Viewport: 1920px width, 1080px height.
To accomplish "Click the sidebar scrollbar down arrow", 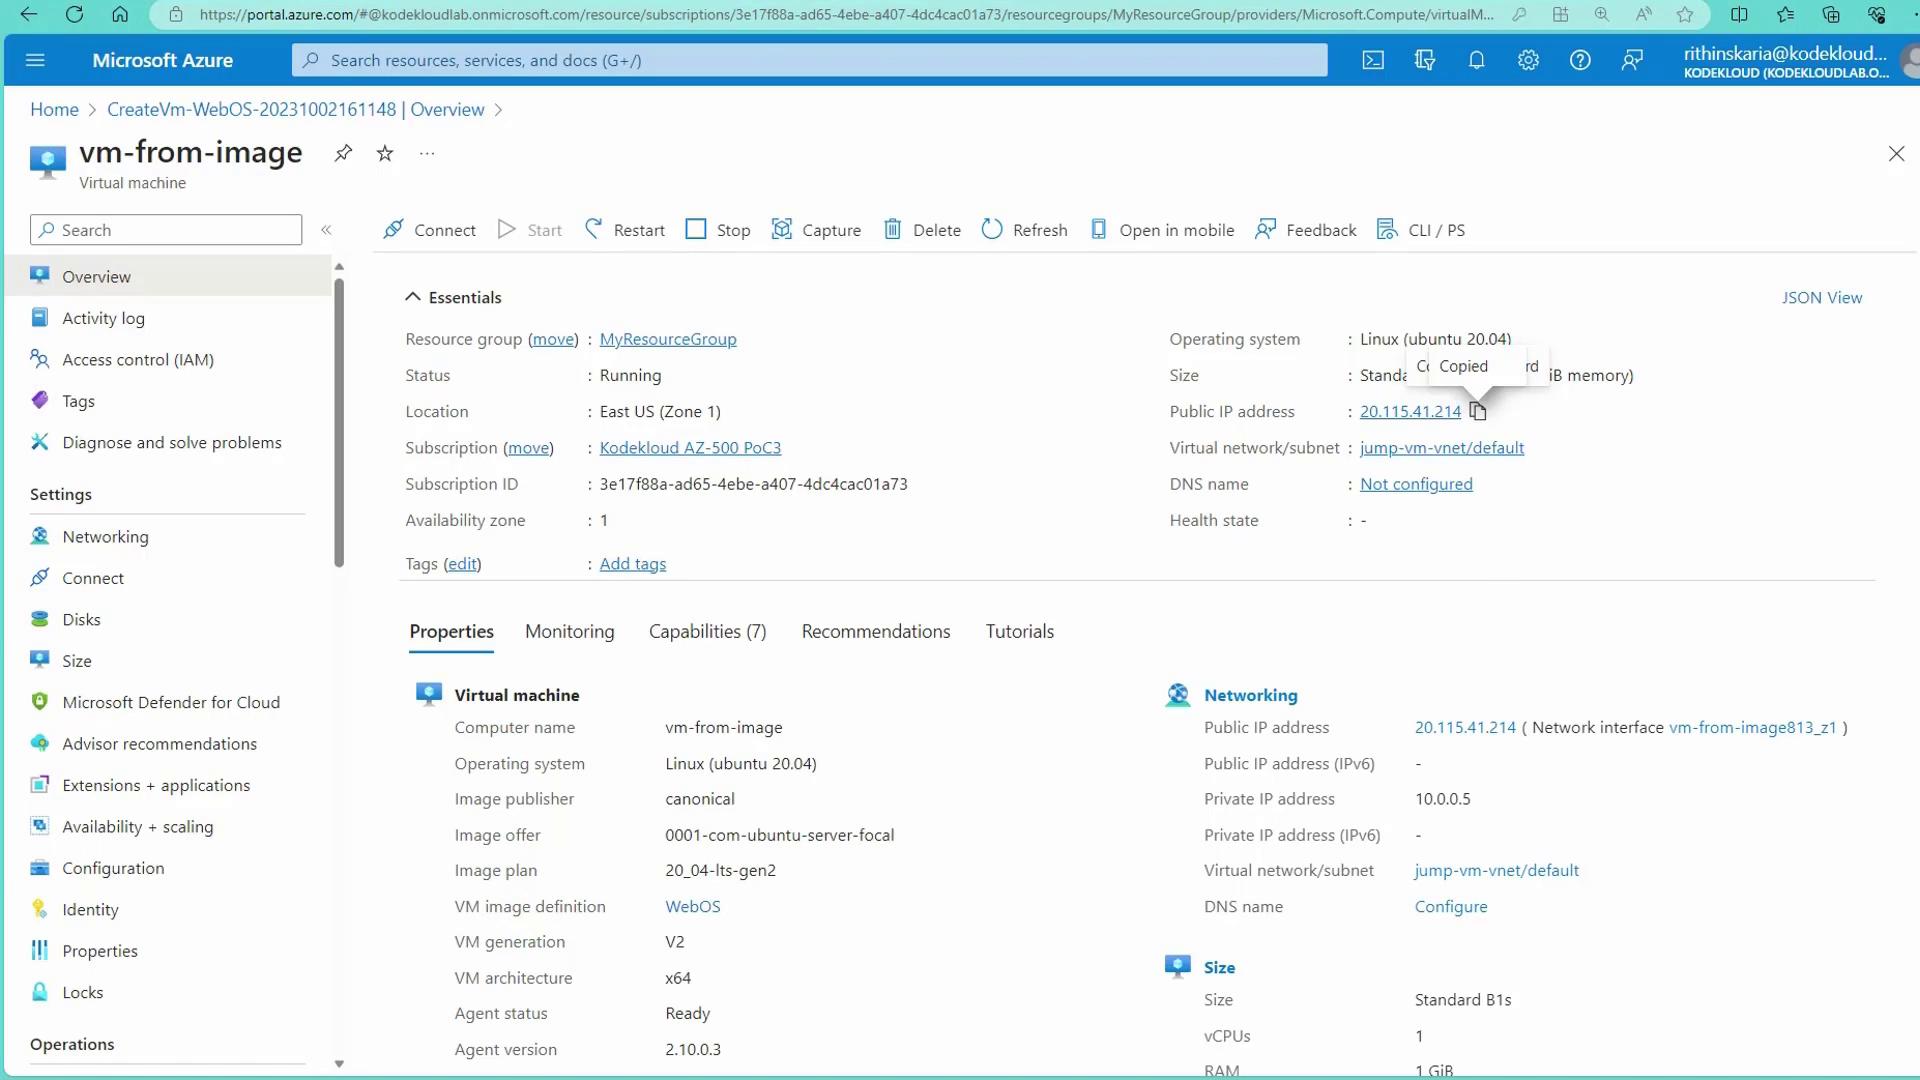I will pyautogui.click(x=339, y=1064).
